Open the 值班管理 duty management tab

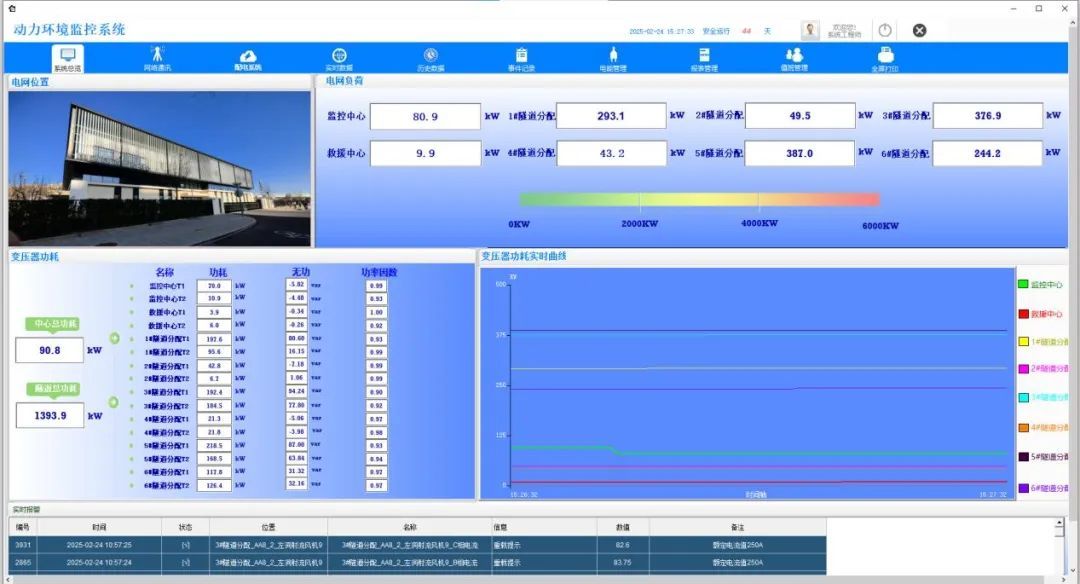pos(794,58)
